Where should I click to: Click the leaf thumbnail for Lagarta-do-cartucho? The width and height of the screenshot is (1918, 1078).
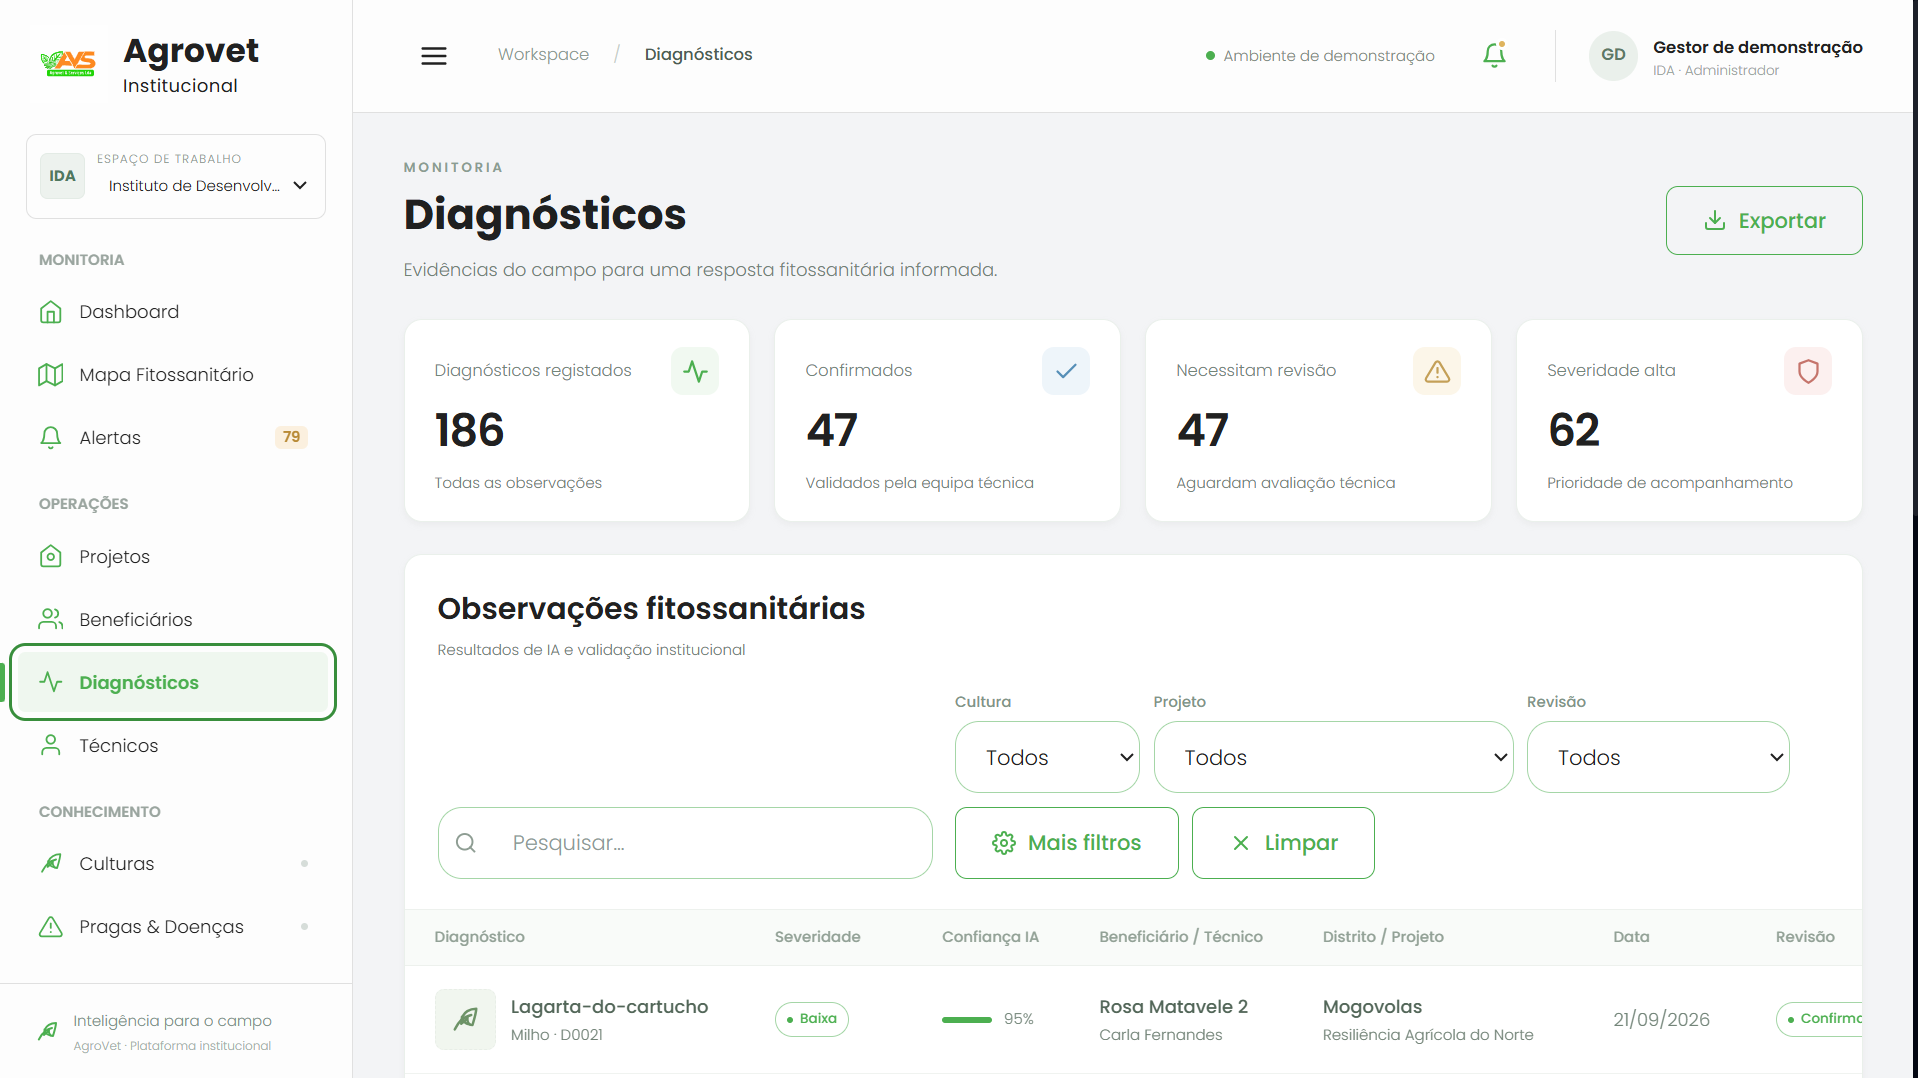click(x=465, y=1019)
